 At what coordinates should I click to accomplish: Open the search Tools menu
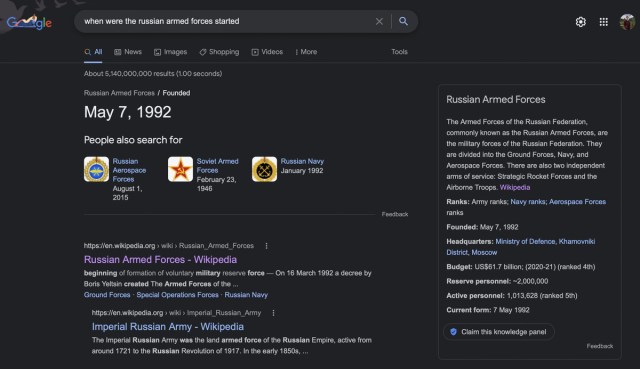coord(399,52)
